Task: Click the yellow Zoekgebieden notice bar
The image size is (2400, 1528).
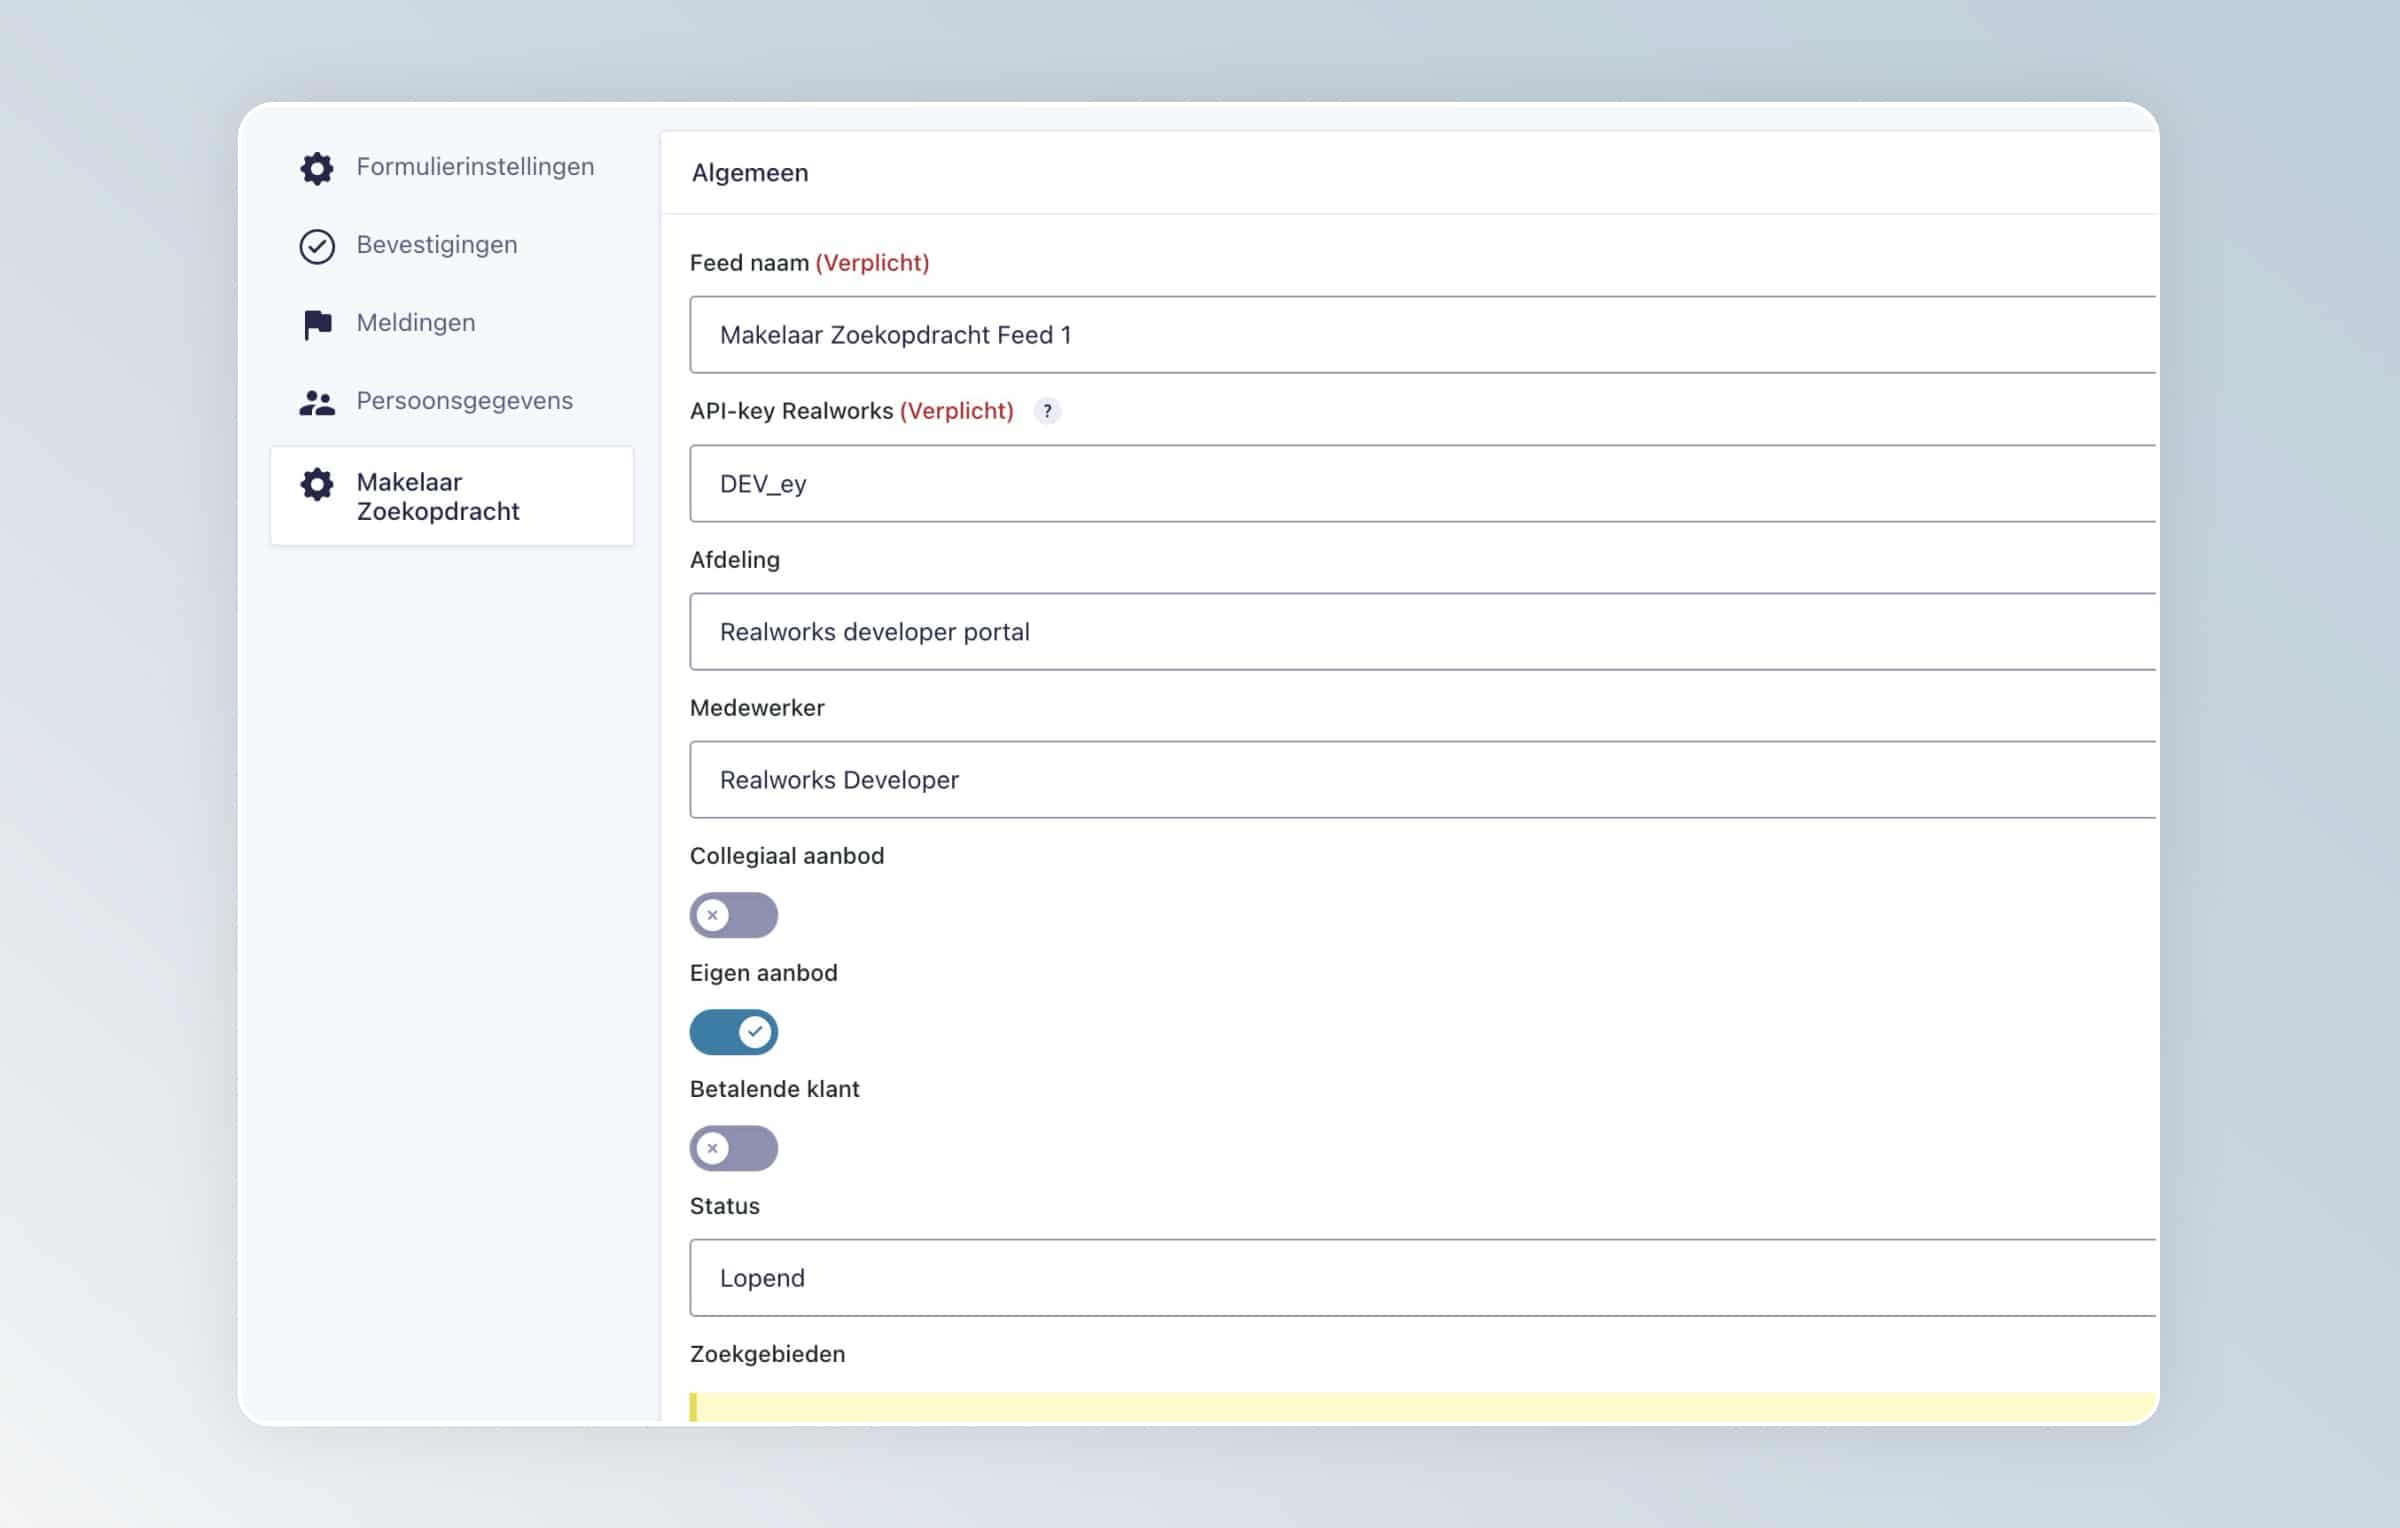Action: click(x=1420, y=1406)
